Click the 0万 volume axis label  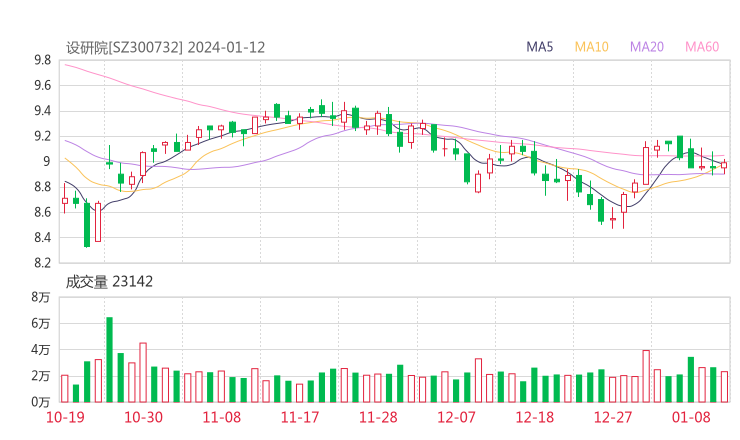tap(41, 402)
